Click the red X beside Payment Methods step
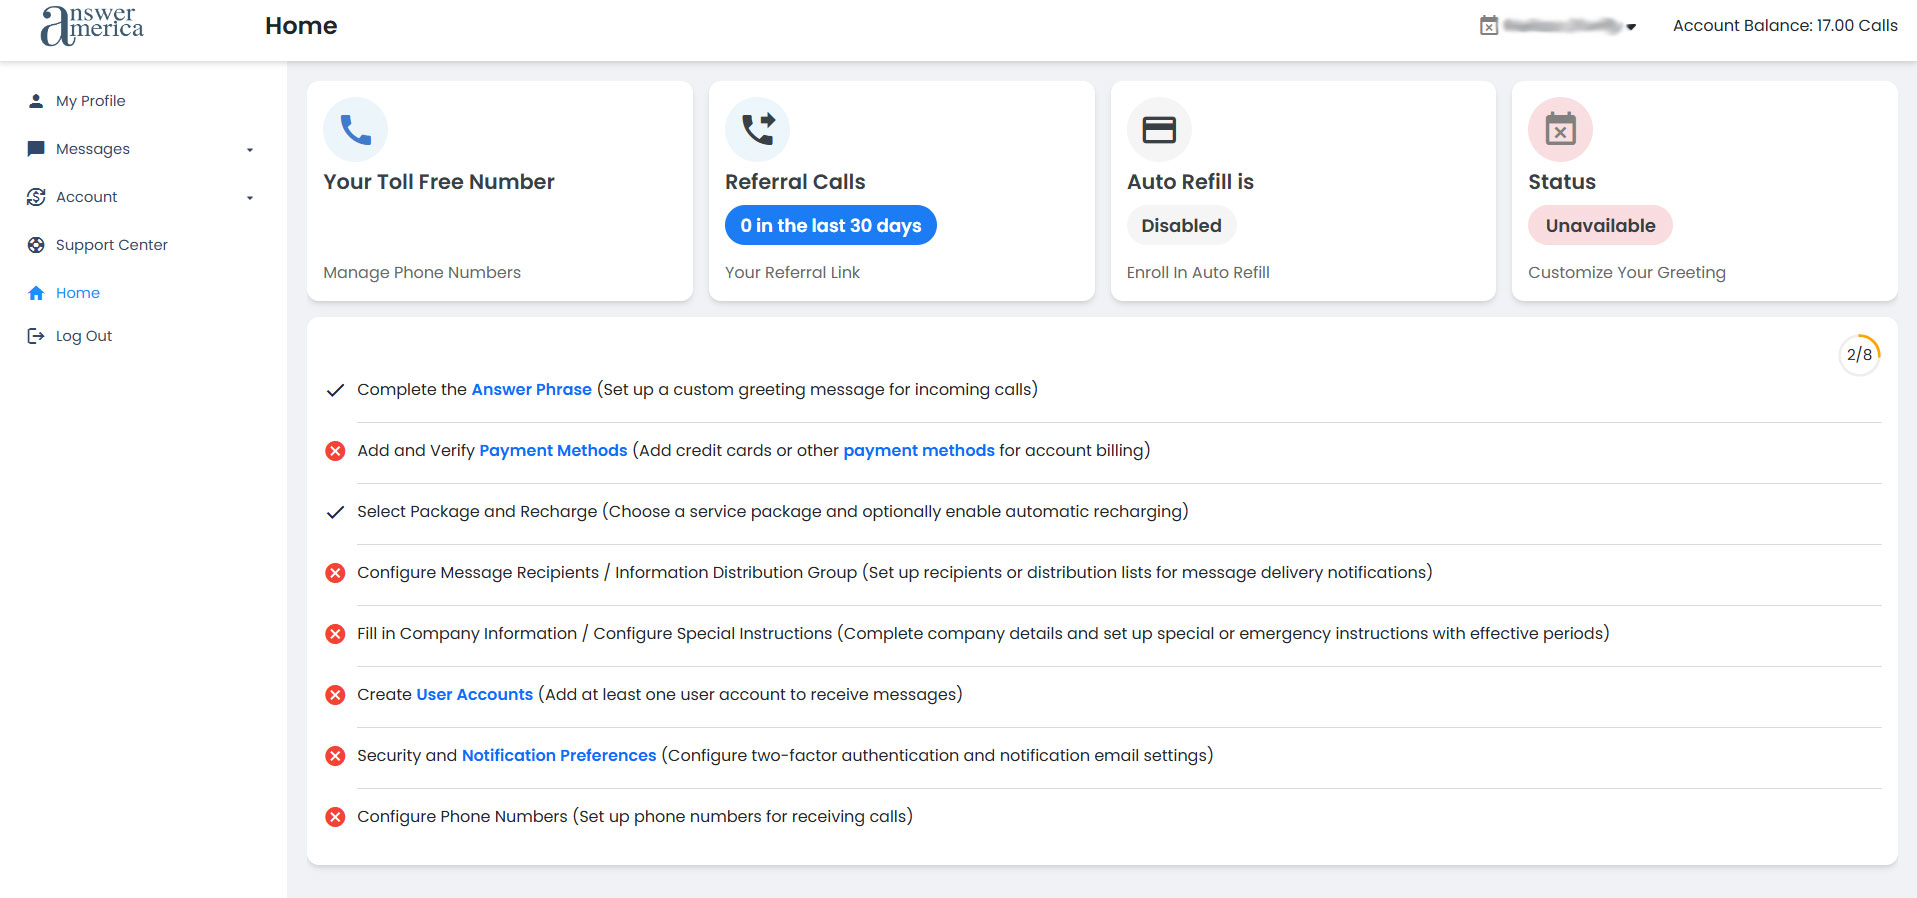Viewport: 1917px width, 898px height. coord(335,451)
